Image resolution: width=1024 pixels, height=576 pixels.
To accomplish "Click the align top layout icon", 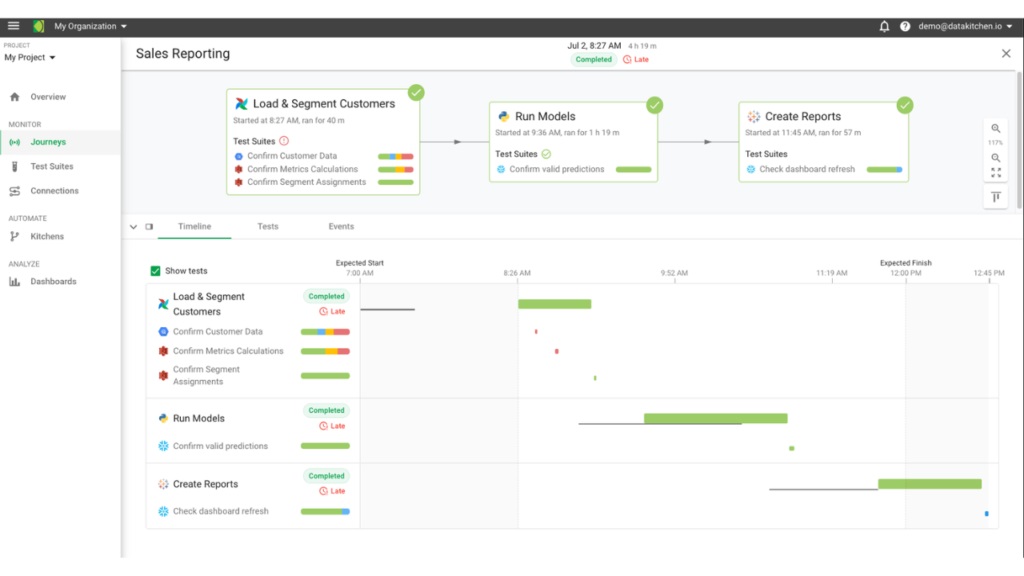I will [x=996, y=198].
